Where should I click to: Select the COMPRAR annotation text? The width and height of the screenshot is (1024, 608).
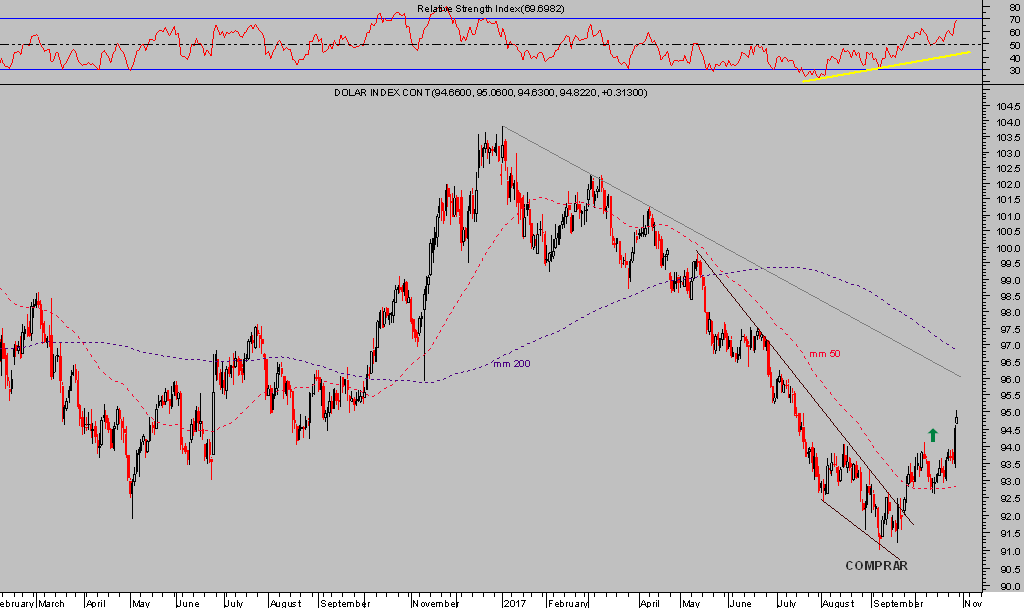[x=876, y=566]
